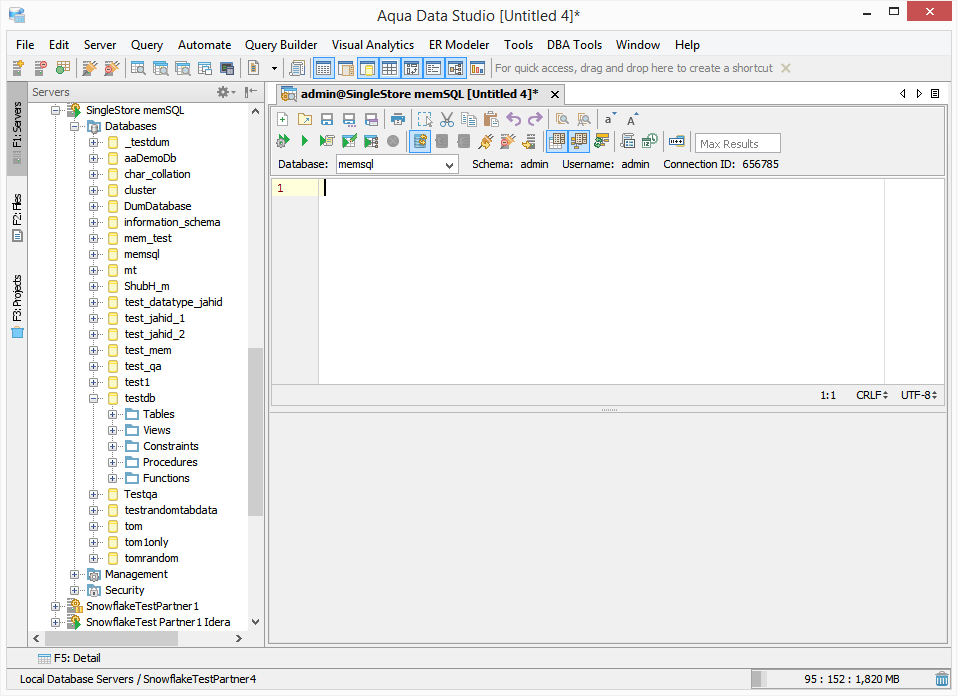Viewport: 958px width, 696px height.
Task: Open the F5: Detail panel
Action: point(69,658)
